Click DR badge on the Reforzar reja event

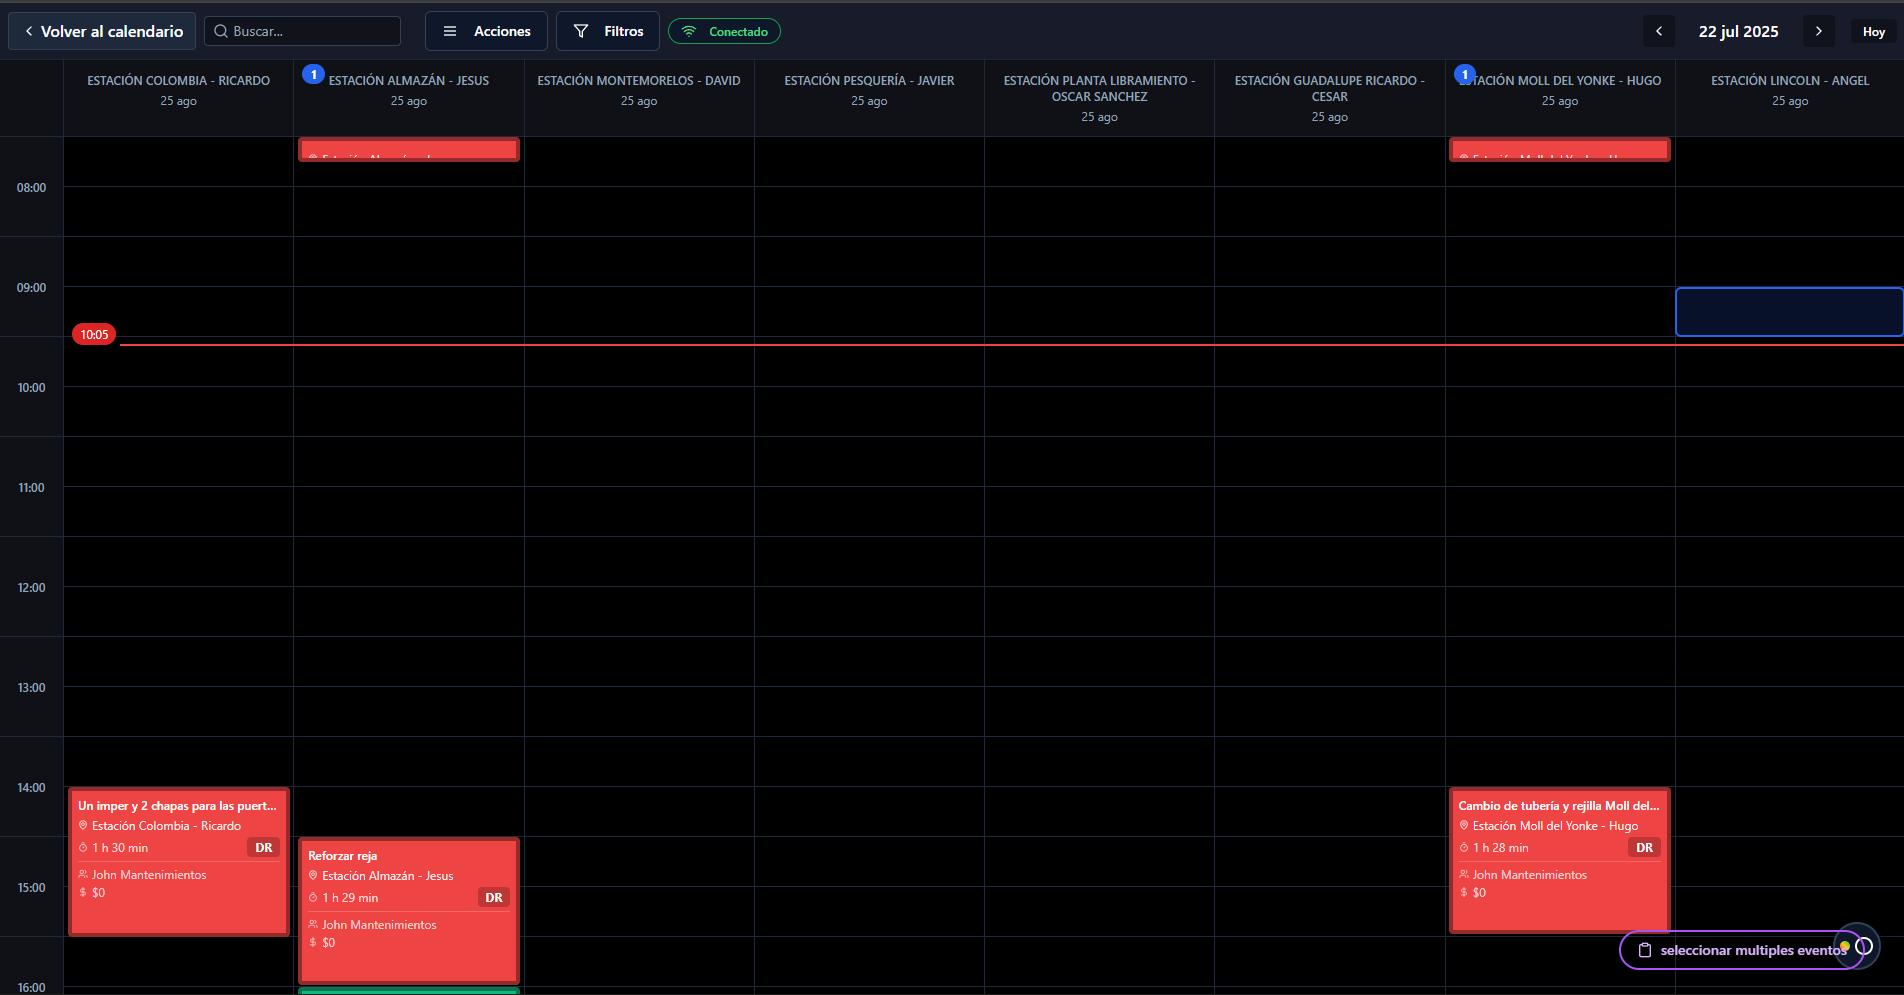click(494, 898)
